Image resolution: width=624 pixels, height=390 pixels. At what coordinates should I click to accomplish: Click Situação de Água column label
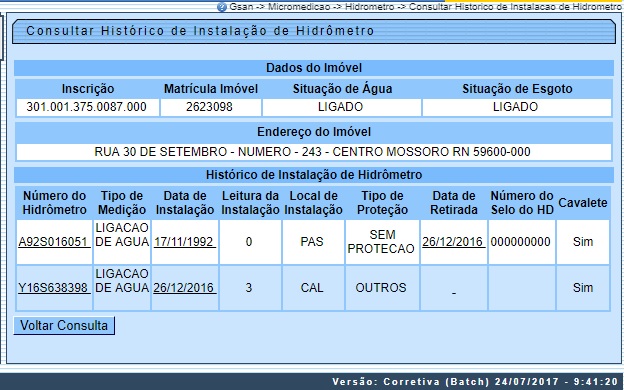[x=343, y=89]
